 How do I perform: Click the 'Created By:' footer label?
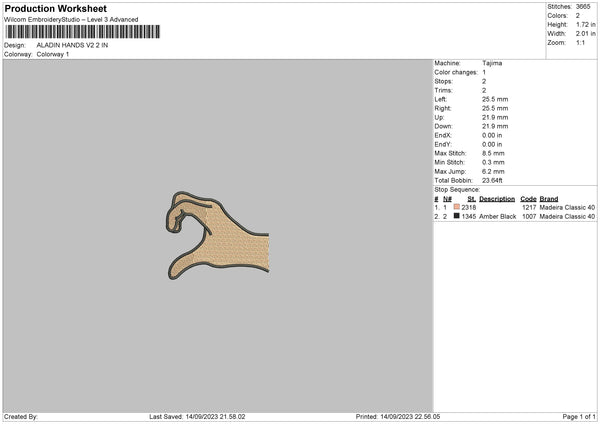[21, 417]
